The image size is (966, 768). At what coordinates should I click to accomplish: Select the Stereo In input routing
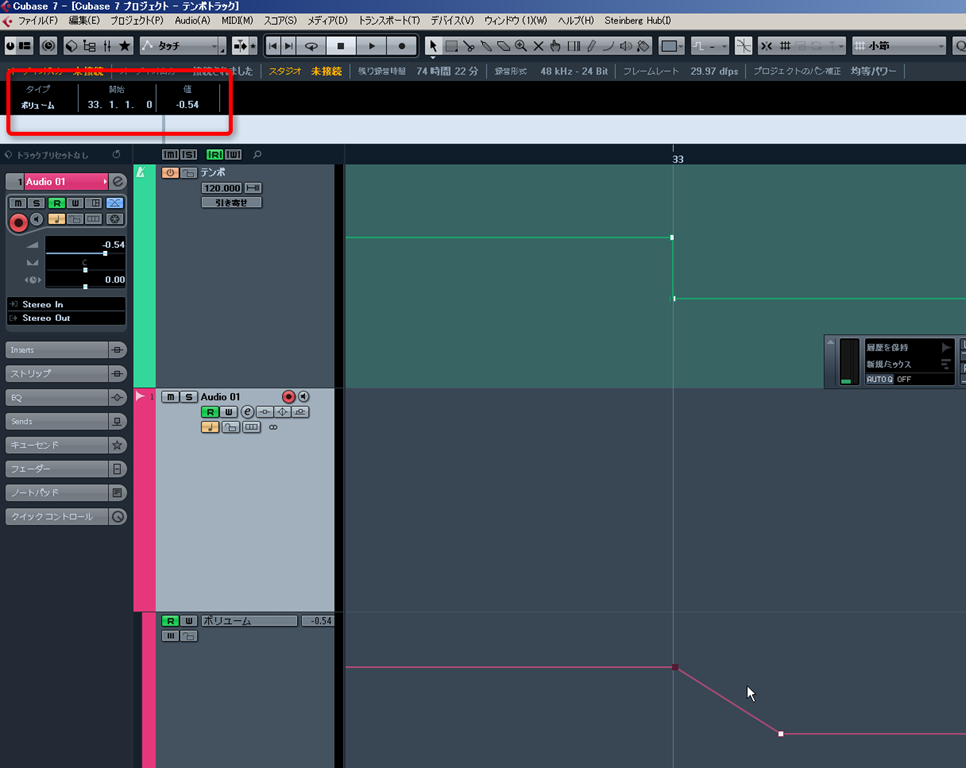pyautogui.click(x=67, y=304)
